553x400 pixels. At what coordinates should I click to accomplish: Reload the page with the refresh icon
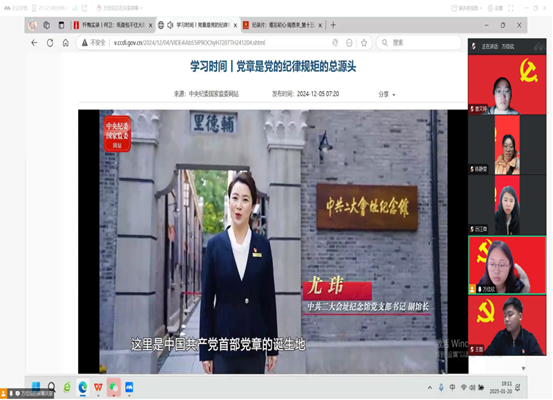tap(50, 43)
